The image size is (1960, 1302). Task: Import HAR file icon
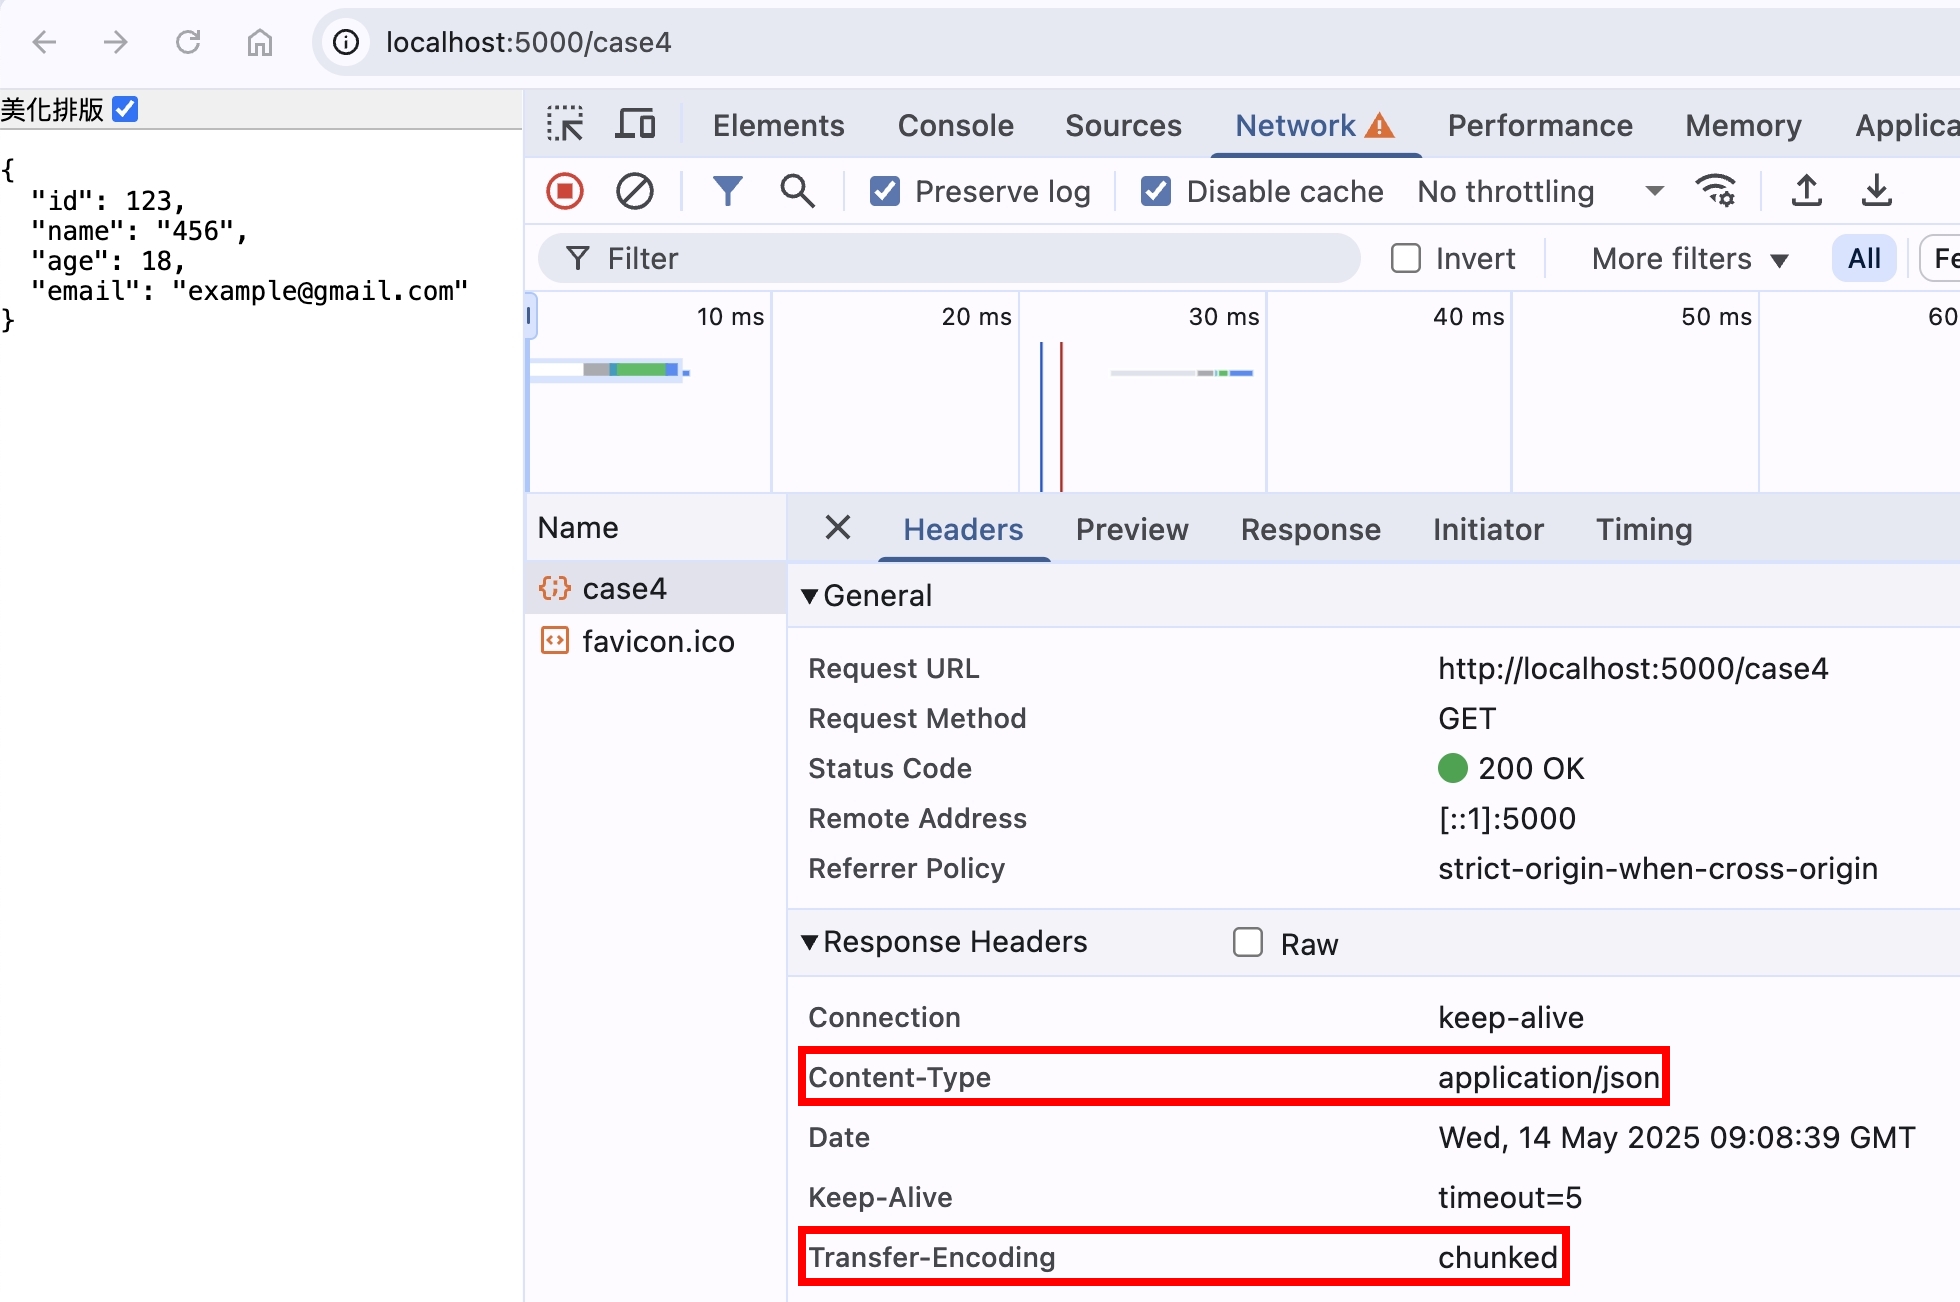point(1806,190)
